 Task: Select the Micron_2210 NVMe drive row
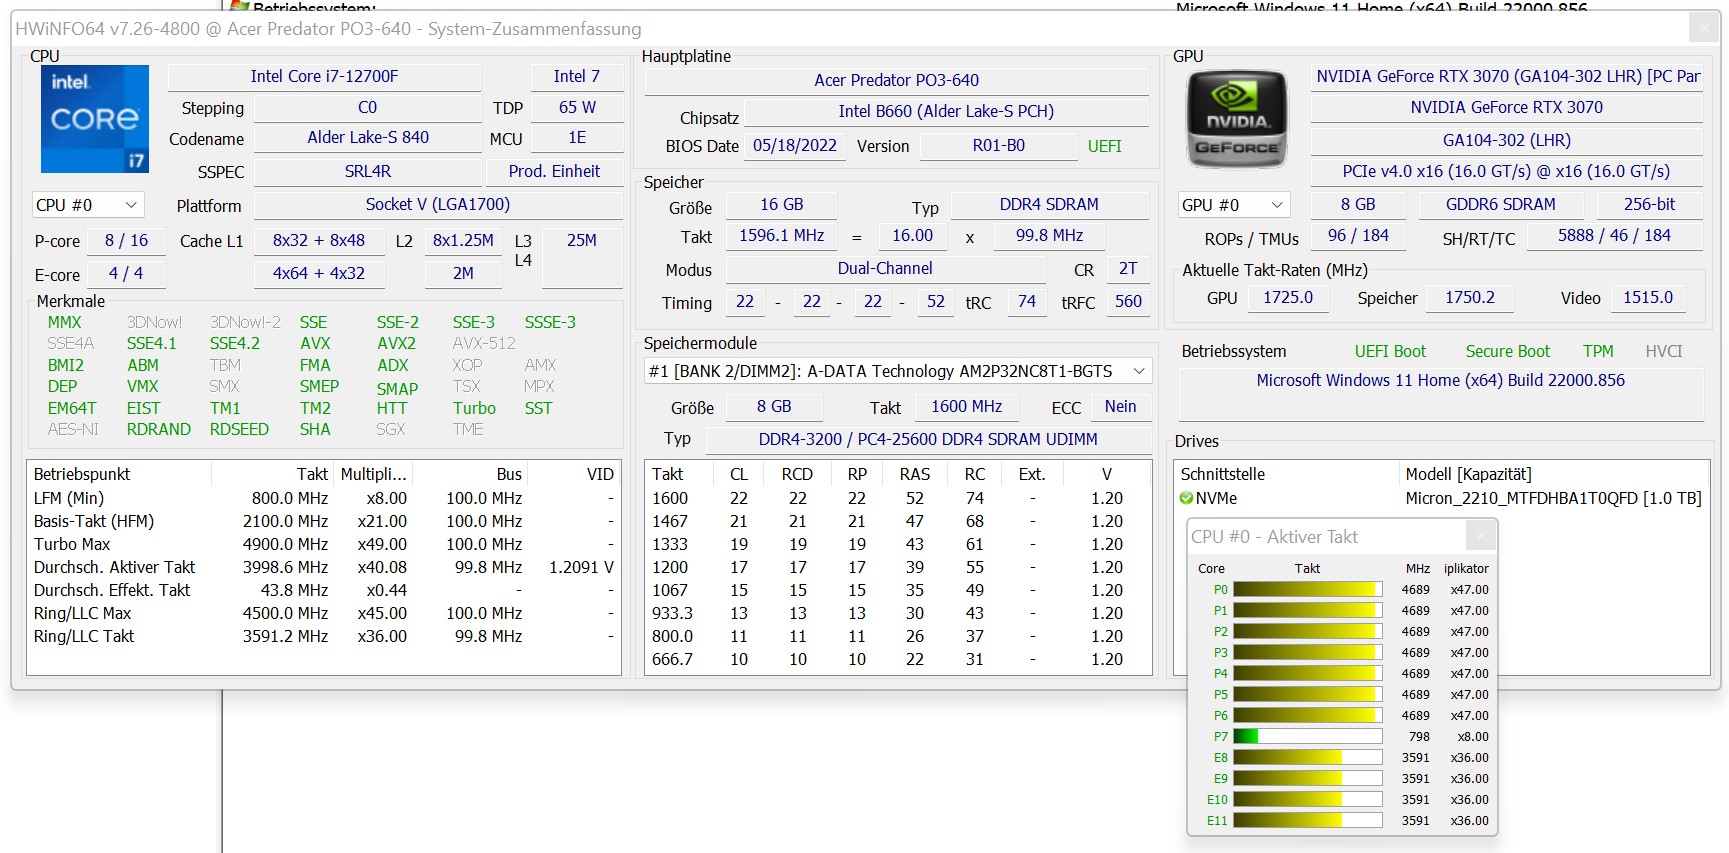pyautogui.click(x=1441, y=498)
